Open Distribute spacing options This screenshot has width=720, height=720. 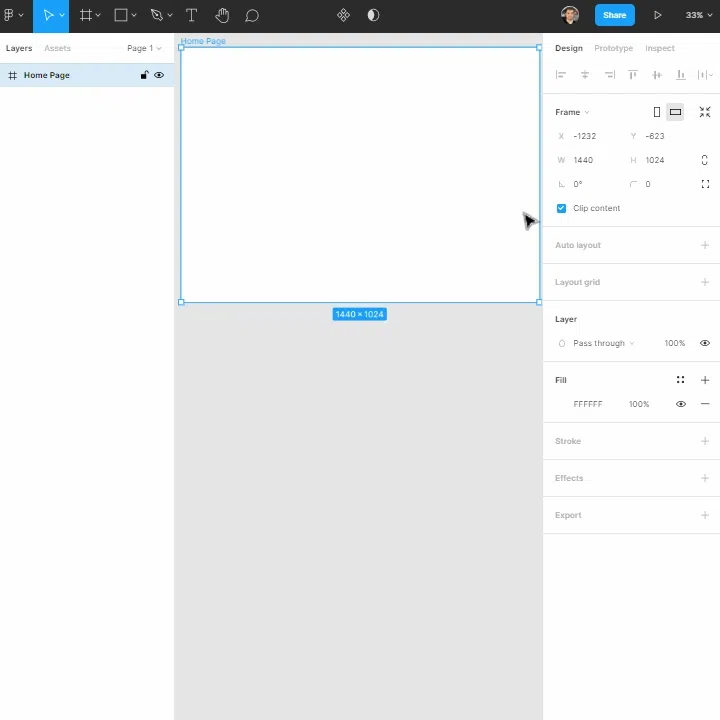705,74
